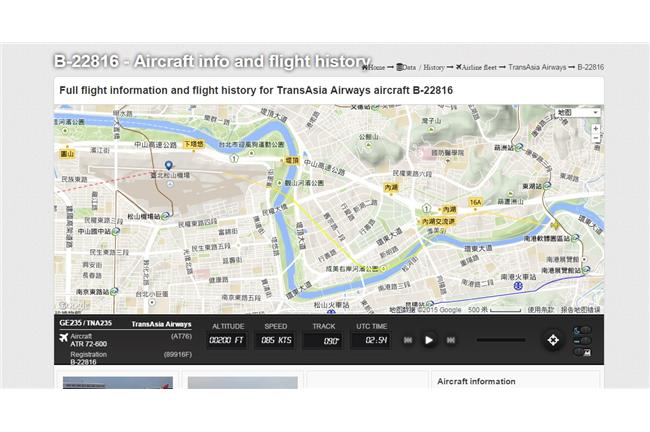Click the 內湖交流道 interchange label
Screen dimensions: 650x432
tap(438, 221)
